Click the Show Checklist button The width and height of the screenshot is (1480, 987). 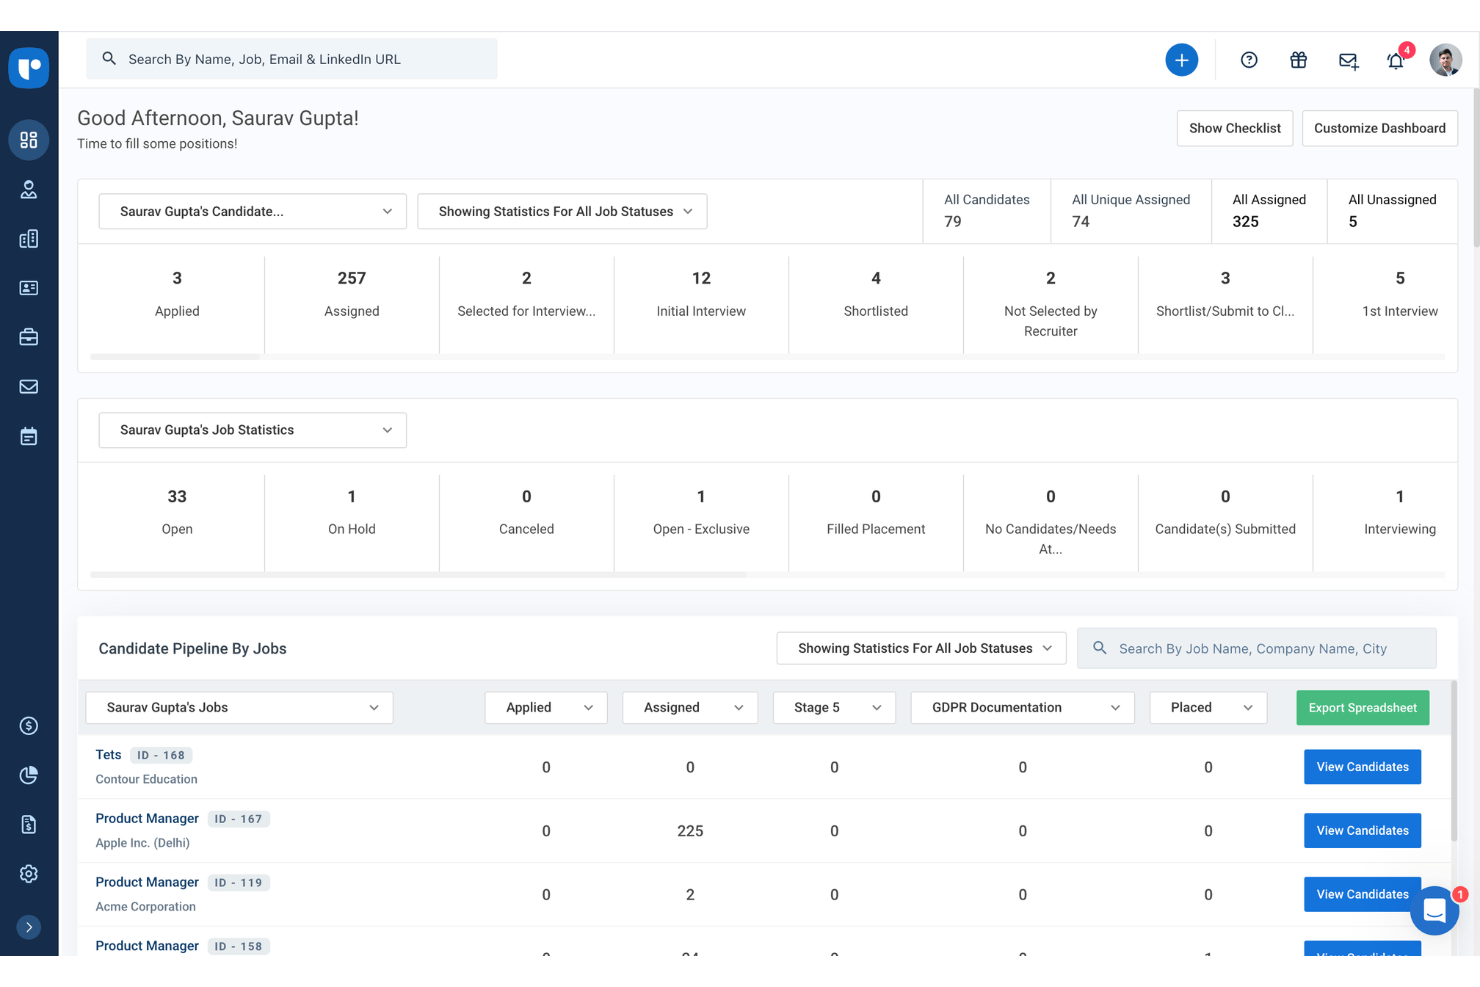(1235, 128)
